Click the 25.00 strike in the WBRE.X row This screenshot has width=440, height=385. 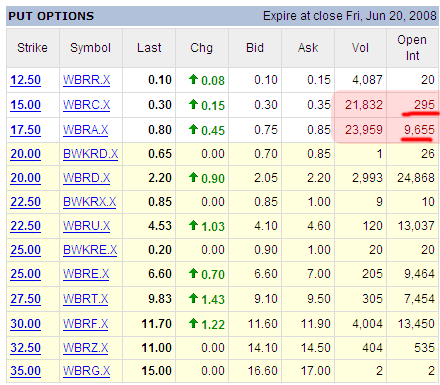[x=25, y=274]
